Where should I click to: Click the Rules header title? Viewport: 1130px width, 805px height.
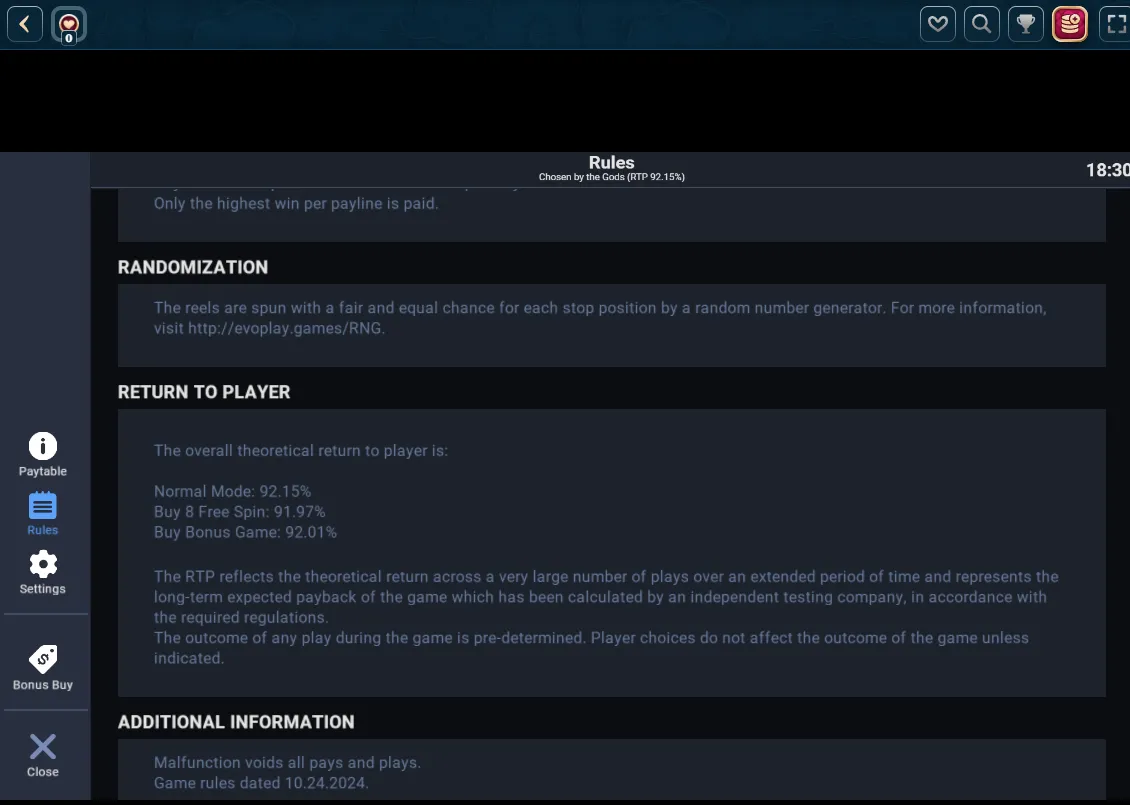click(x=611, y=163)
